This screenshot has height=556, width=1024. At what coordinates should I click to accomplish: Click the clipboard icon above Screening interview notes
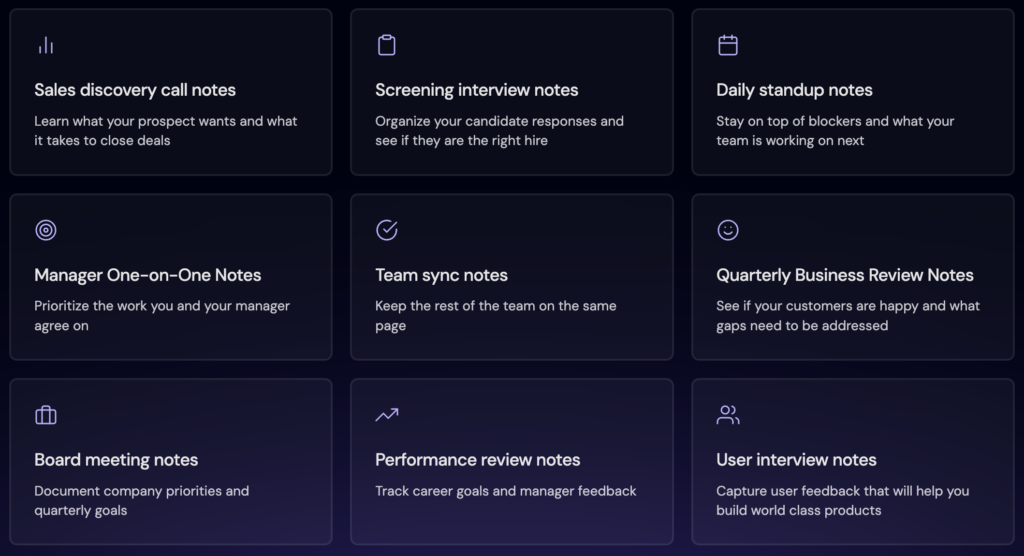[387, 45]
